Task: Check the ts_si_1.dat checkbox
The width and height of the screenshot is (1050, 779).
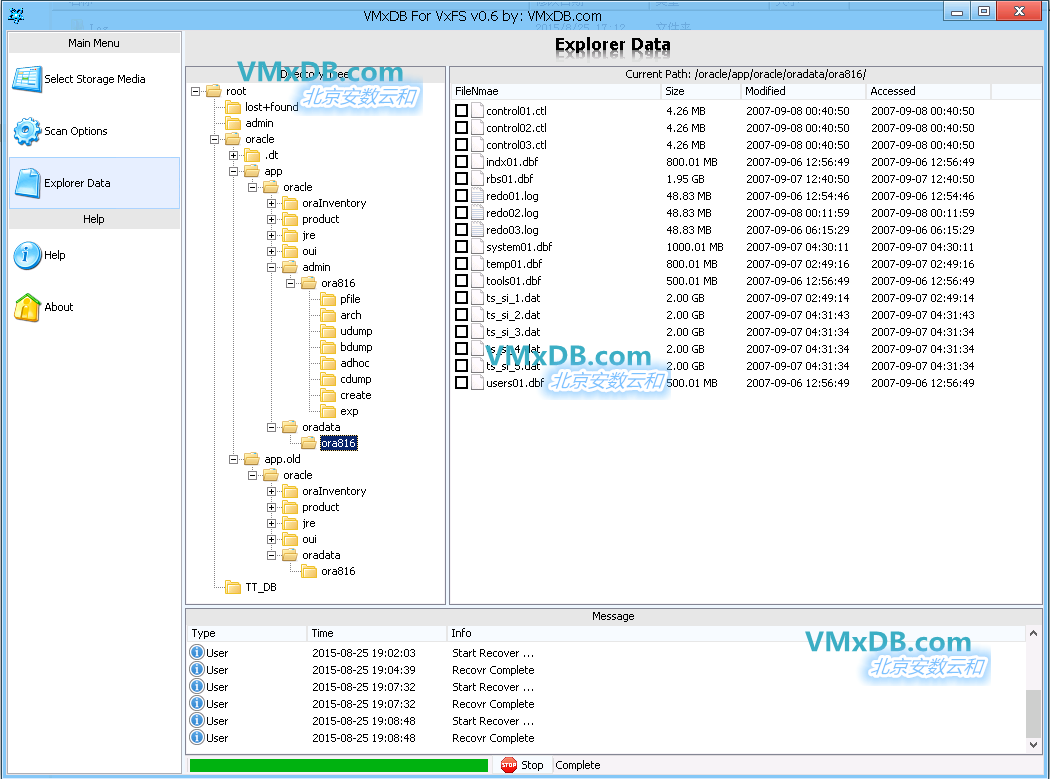Action: click(x=461, y=297)
